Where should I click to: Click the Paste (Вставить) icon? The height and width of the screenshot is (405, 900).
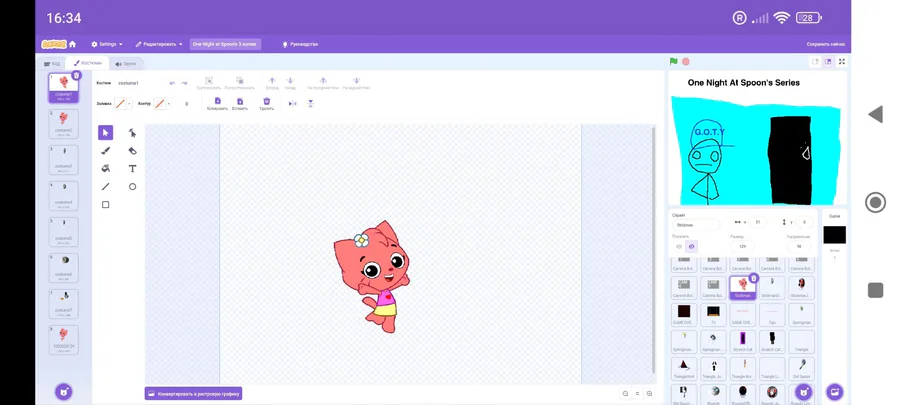[240, 101]
